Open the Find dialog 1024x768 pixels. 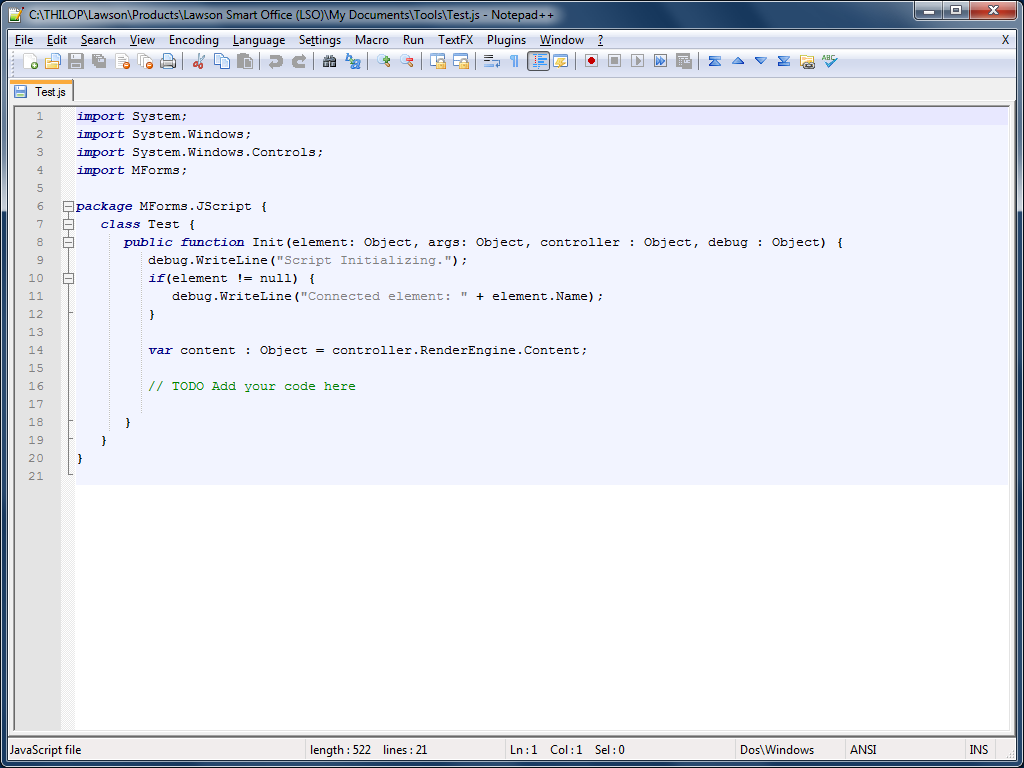pos(330,61)
